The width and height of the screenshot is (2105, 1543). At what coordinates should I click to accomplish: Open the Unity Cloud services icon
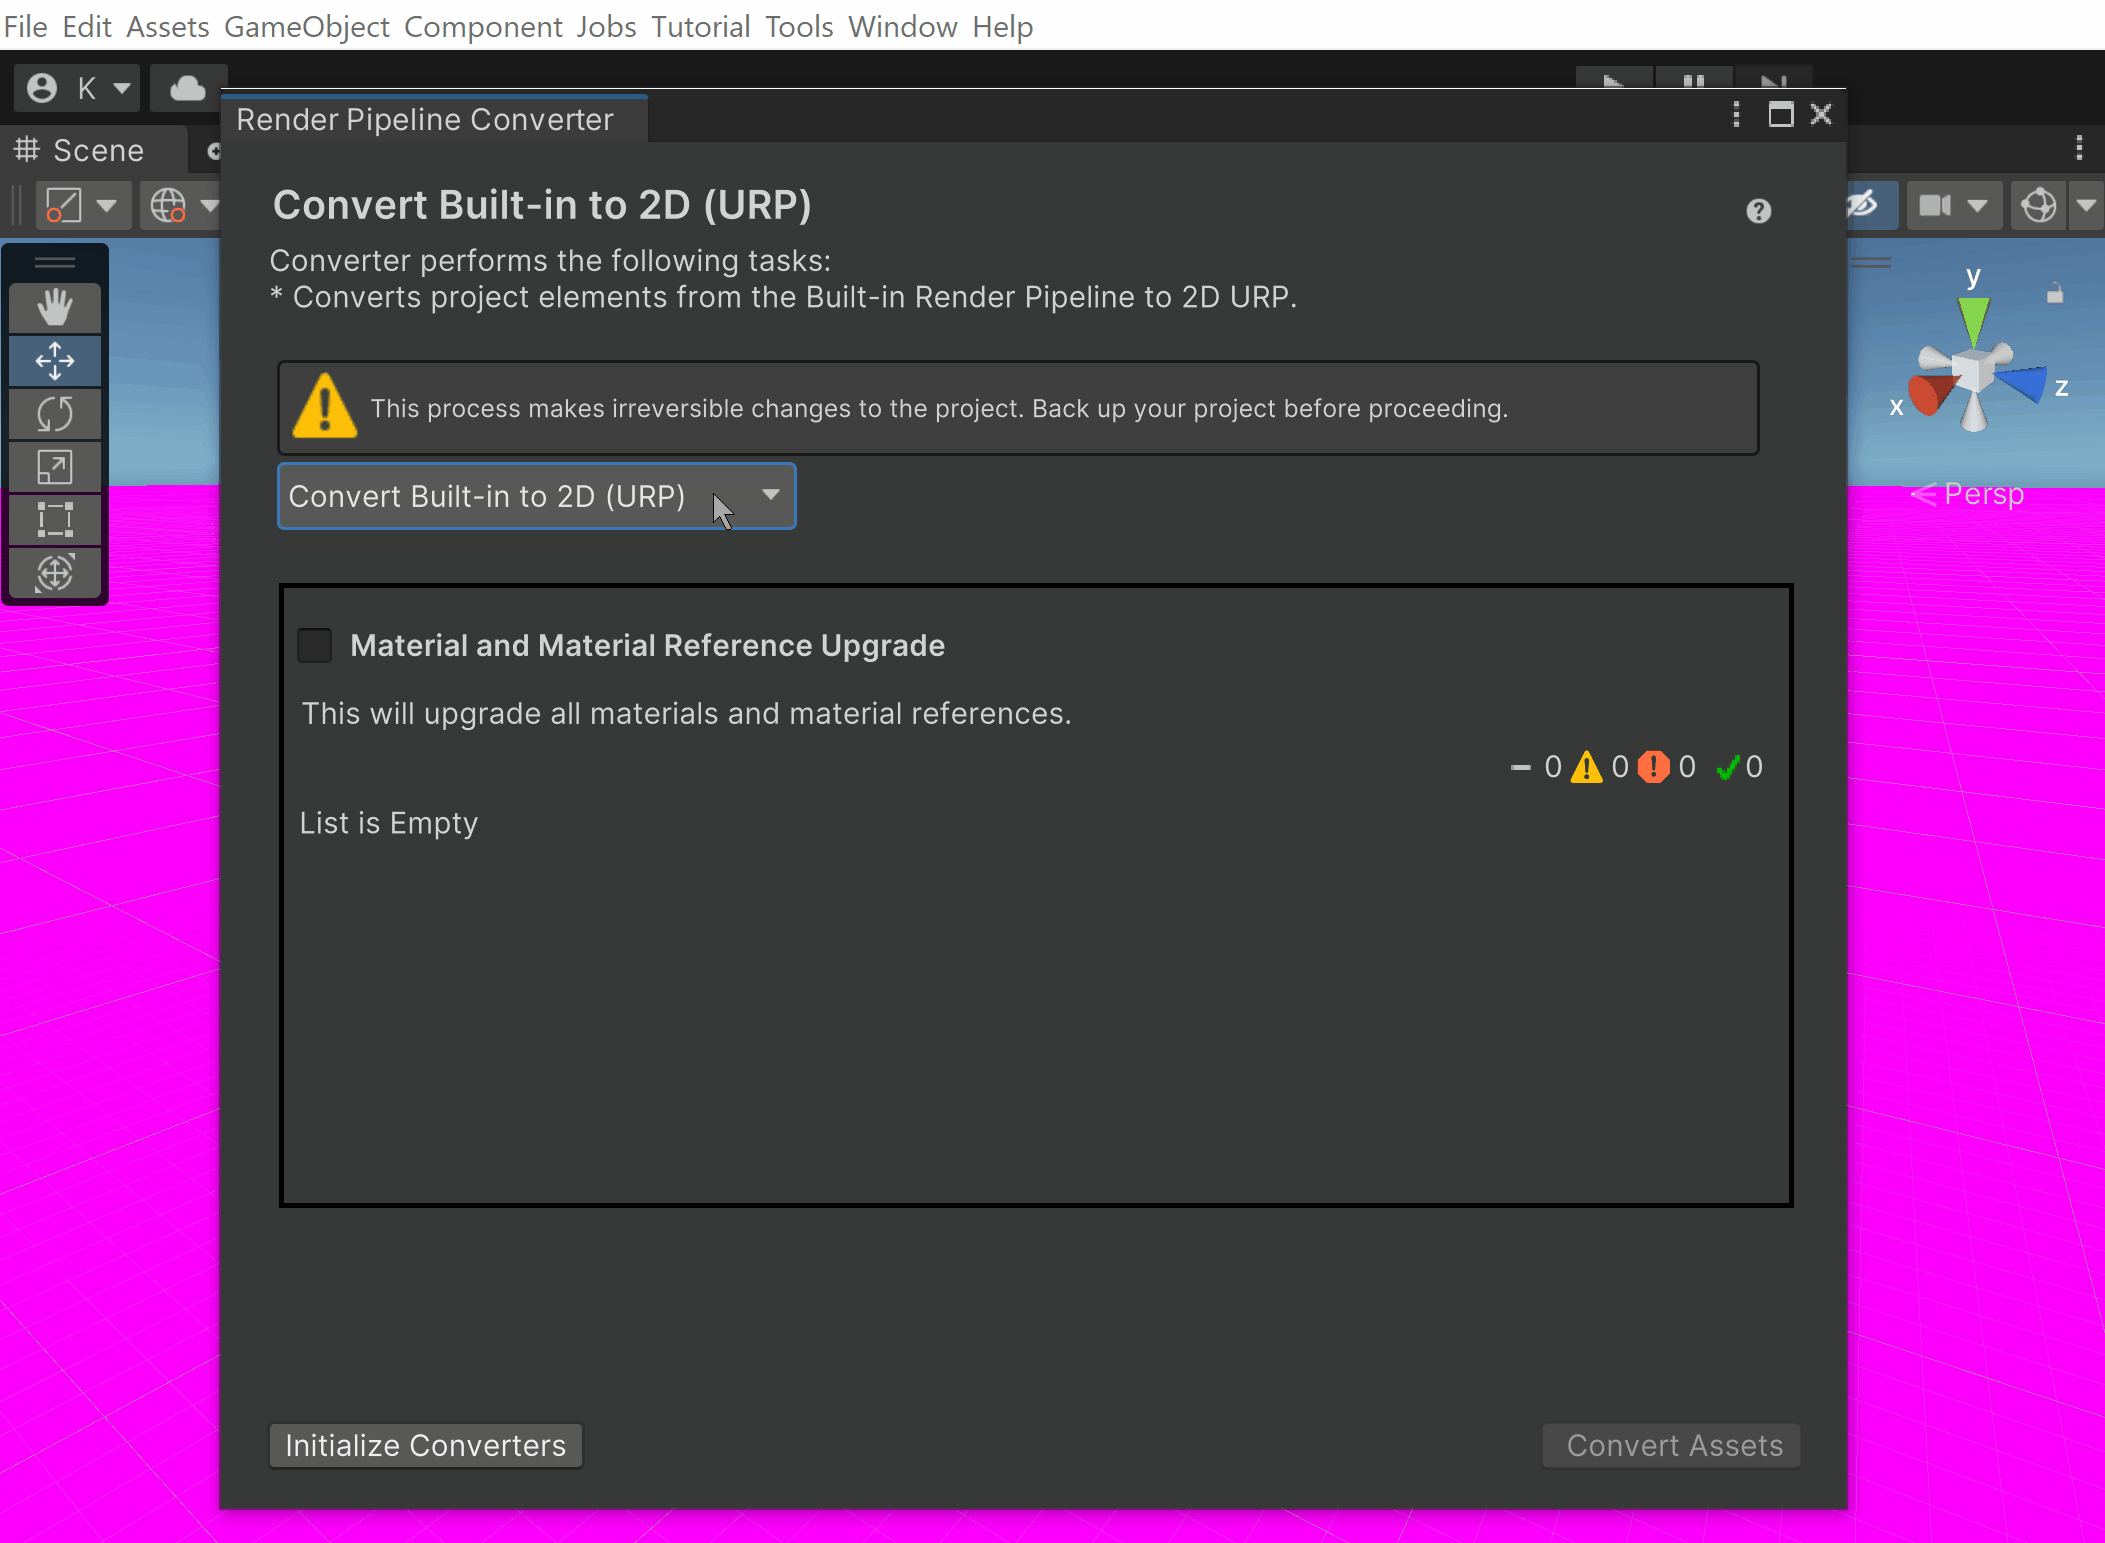click(187, 89)
